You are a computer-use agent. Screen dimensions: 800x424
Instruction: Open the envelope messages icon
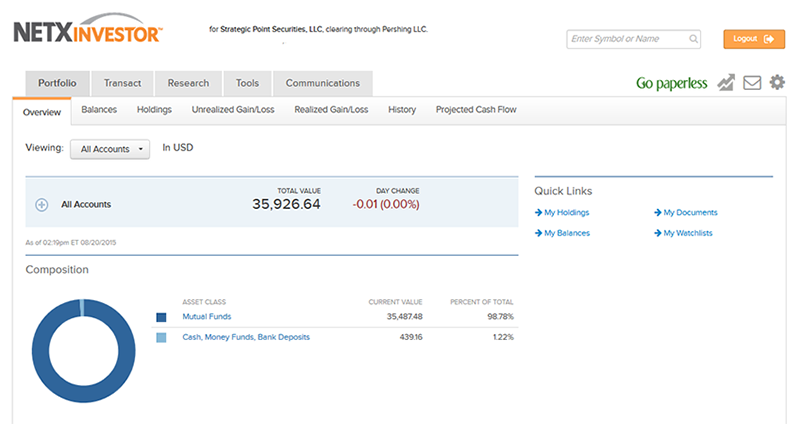click(x=752, y=83)
